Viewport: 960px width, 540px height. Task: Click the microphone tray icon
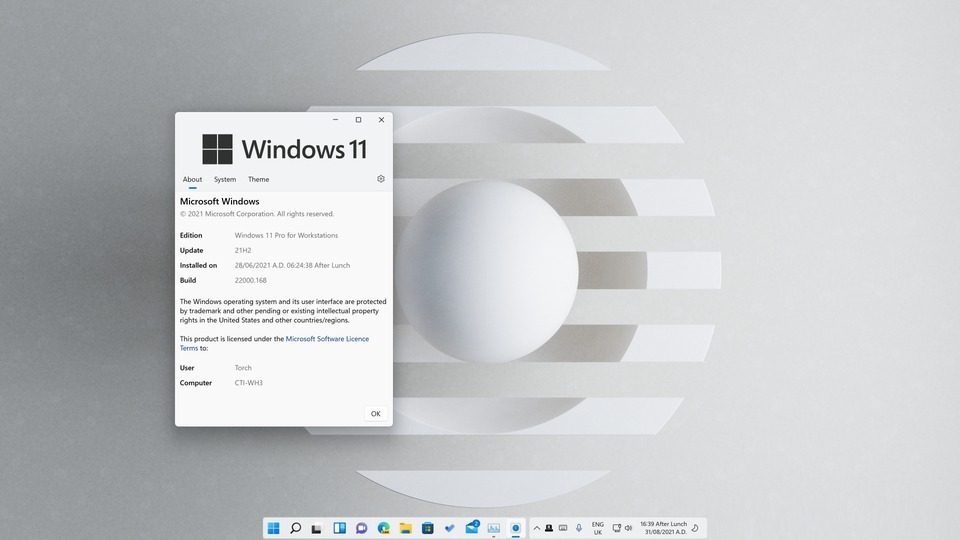[x=579, y=528]
